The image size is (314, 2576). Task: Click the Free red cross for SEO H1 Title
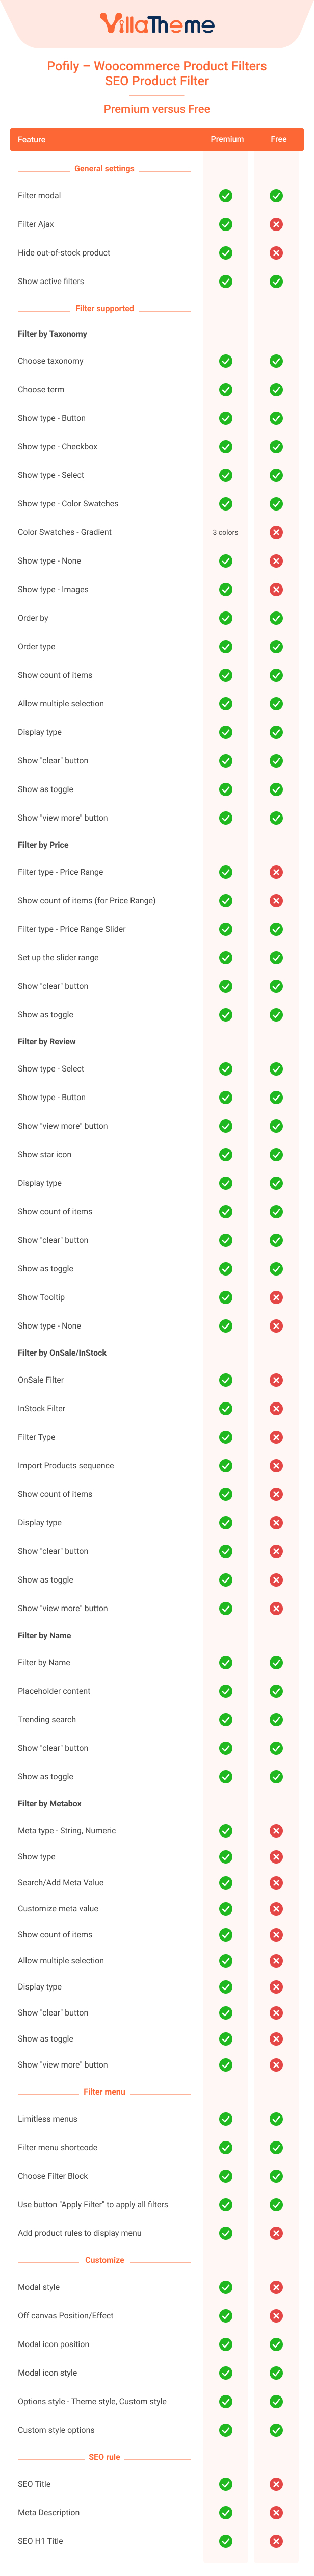pyautogui.click(x=276, y=2541)
